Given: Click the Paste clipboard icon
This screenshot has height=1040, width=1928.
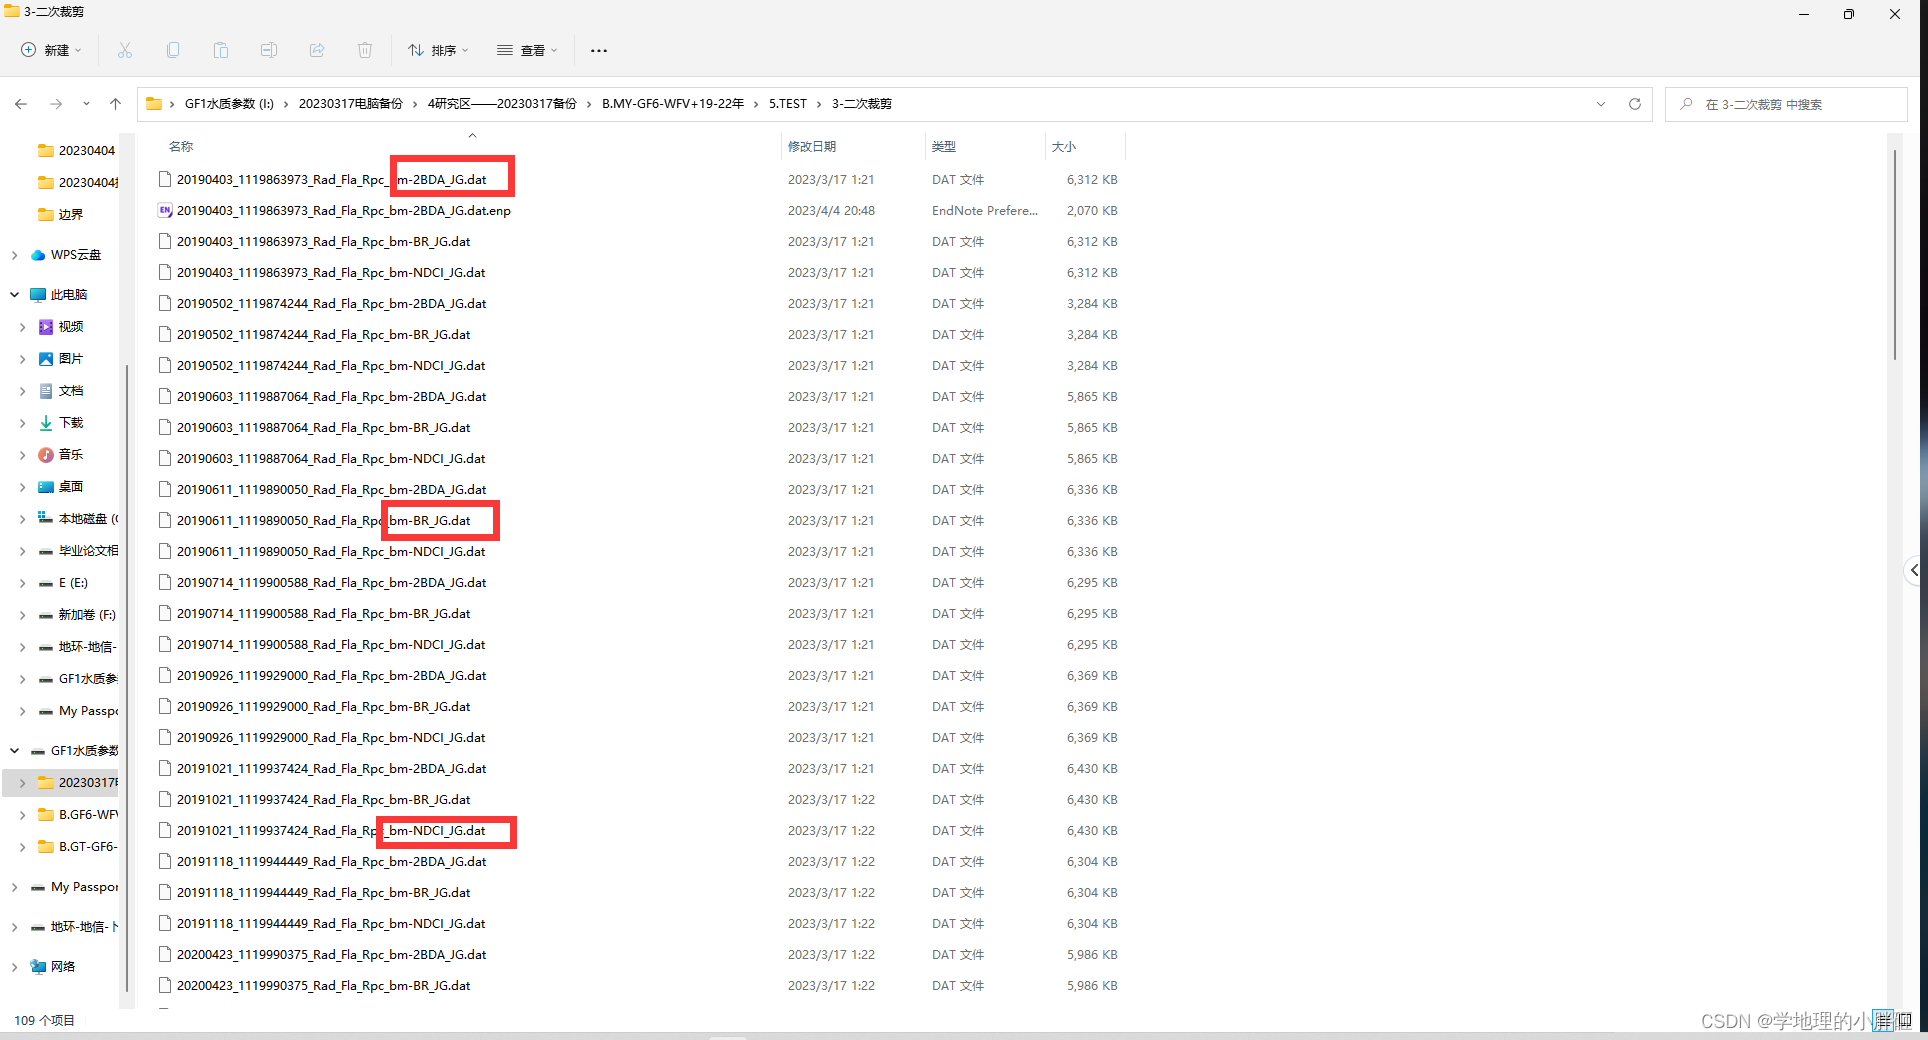Looking at the screenshot, I should point(221,50).
